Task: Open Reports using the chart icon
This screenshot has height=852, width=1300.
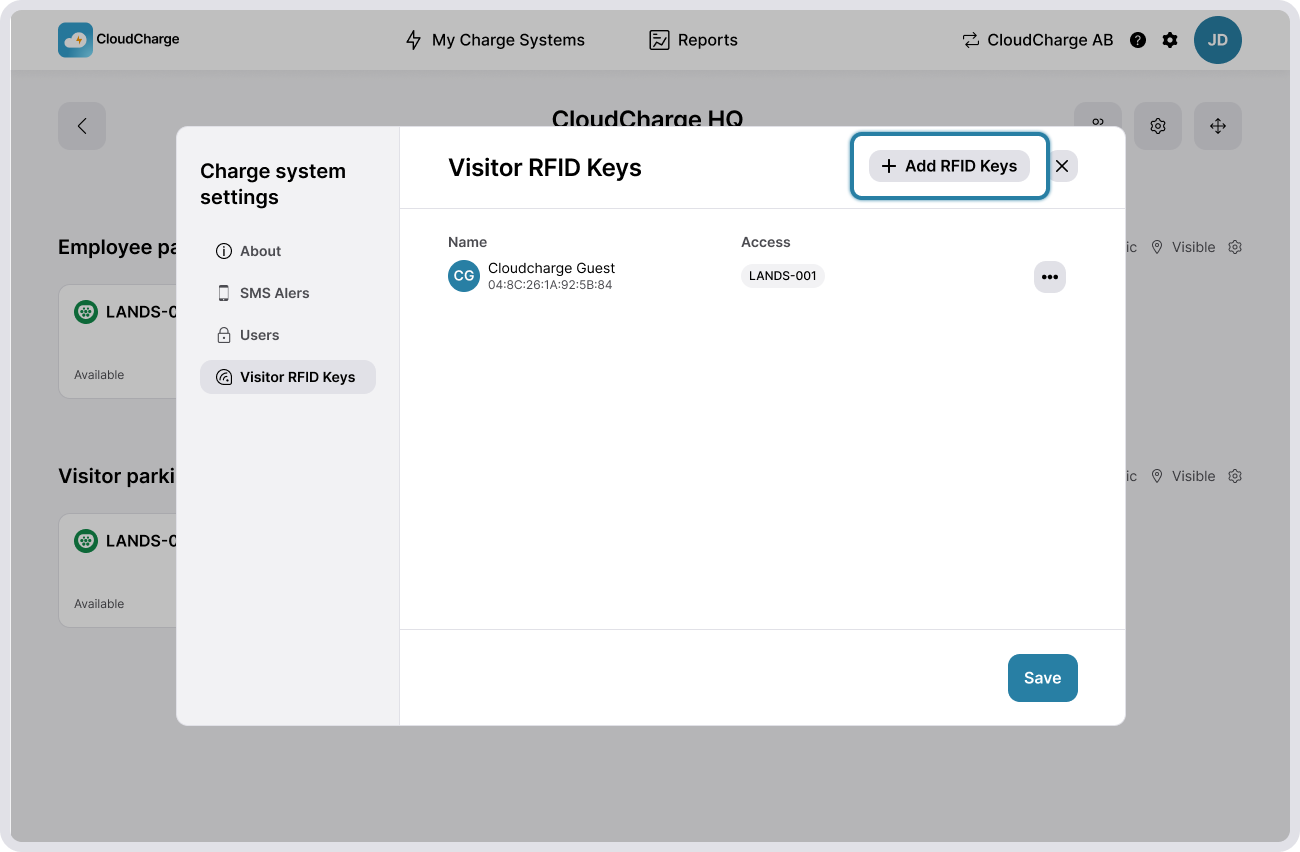Action: click(x=659, y=40)
